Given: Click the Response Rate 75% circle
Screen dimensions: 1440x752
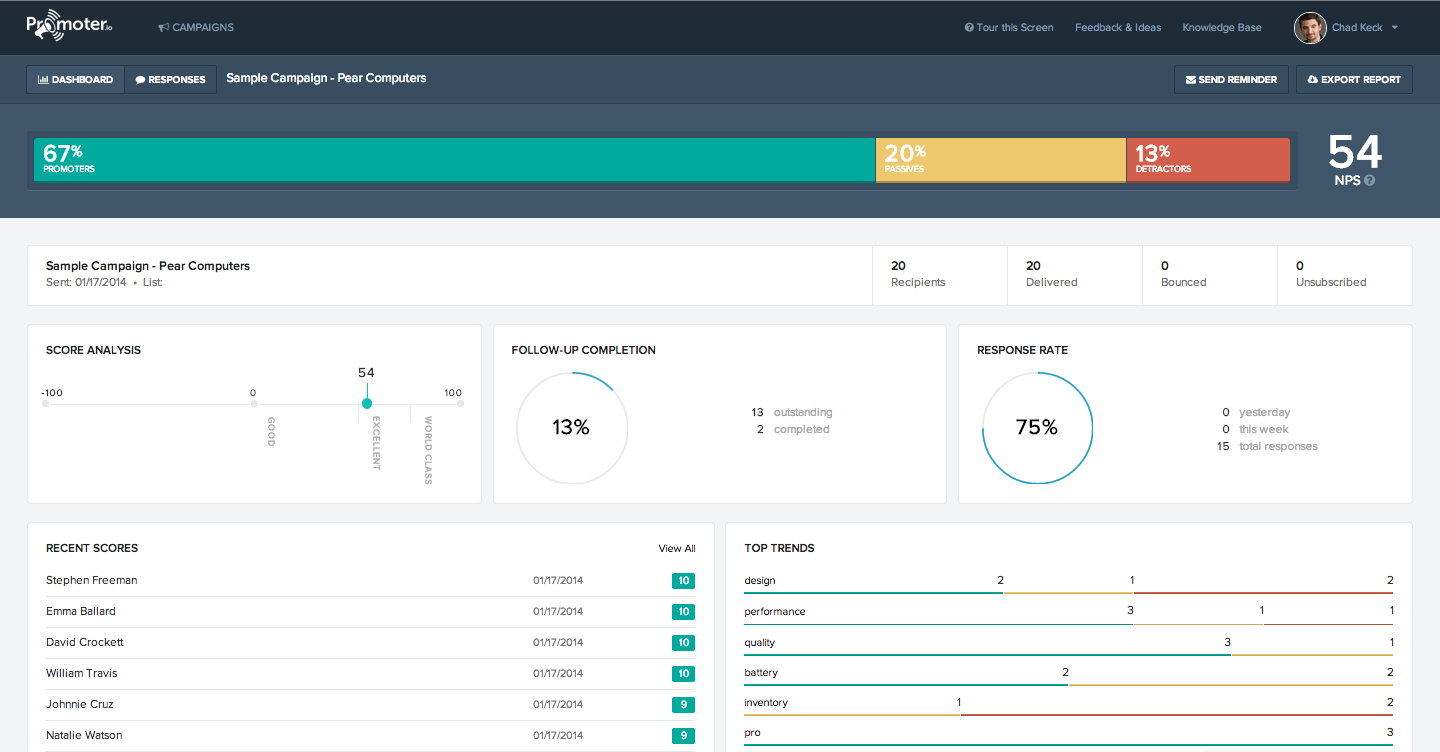Looking at the screenshot, I should pyautogui.click(x=1037, y=428).
